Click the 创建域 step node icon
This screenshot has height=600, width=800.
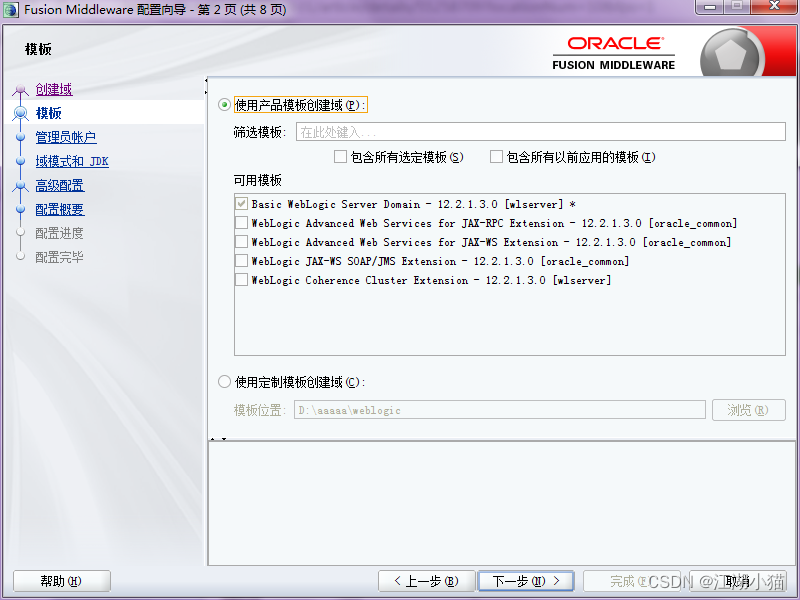(x=20, y=91)
